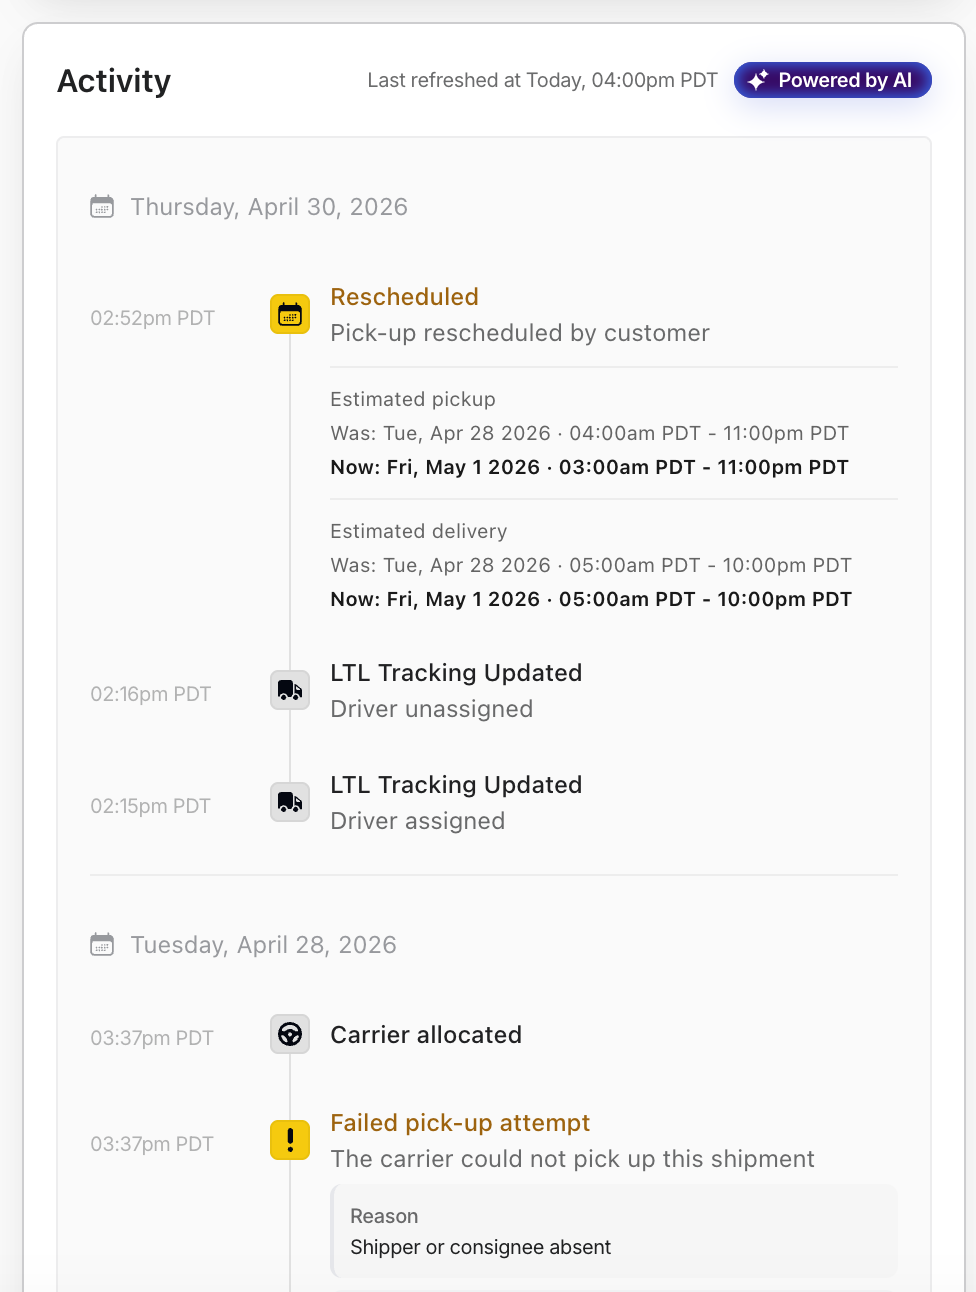The height and width of the screenshot is (1292, 976).
Task: Click the truck icon for Driver assigned
Action: [x=290, y=802]
